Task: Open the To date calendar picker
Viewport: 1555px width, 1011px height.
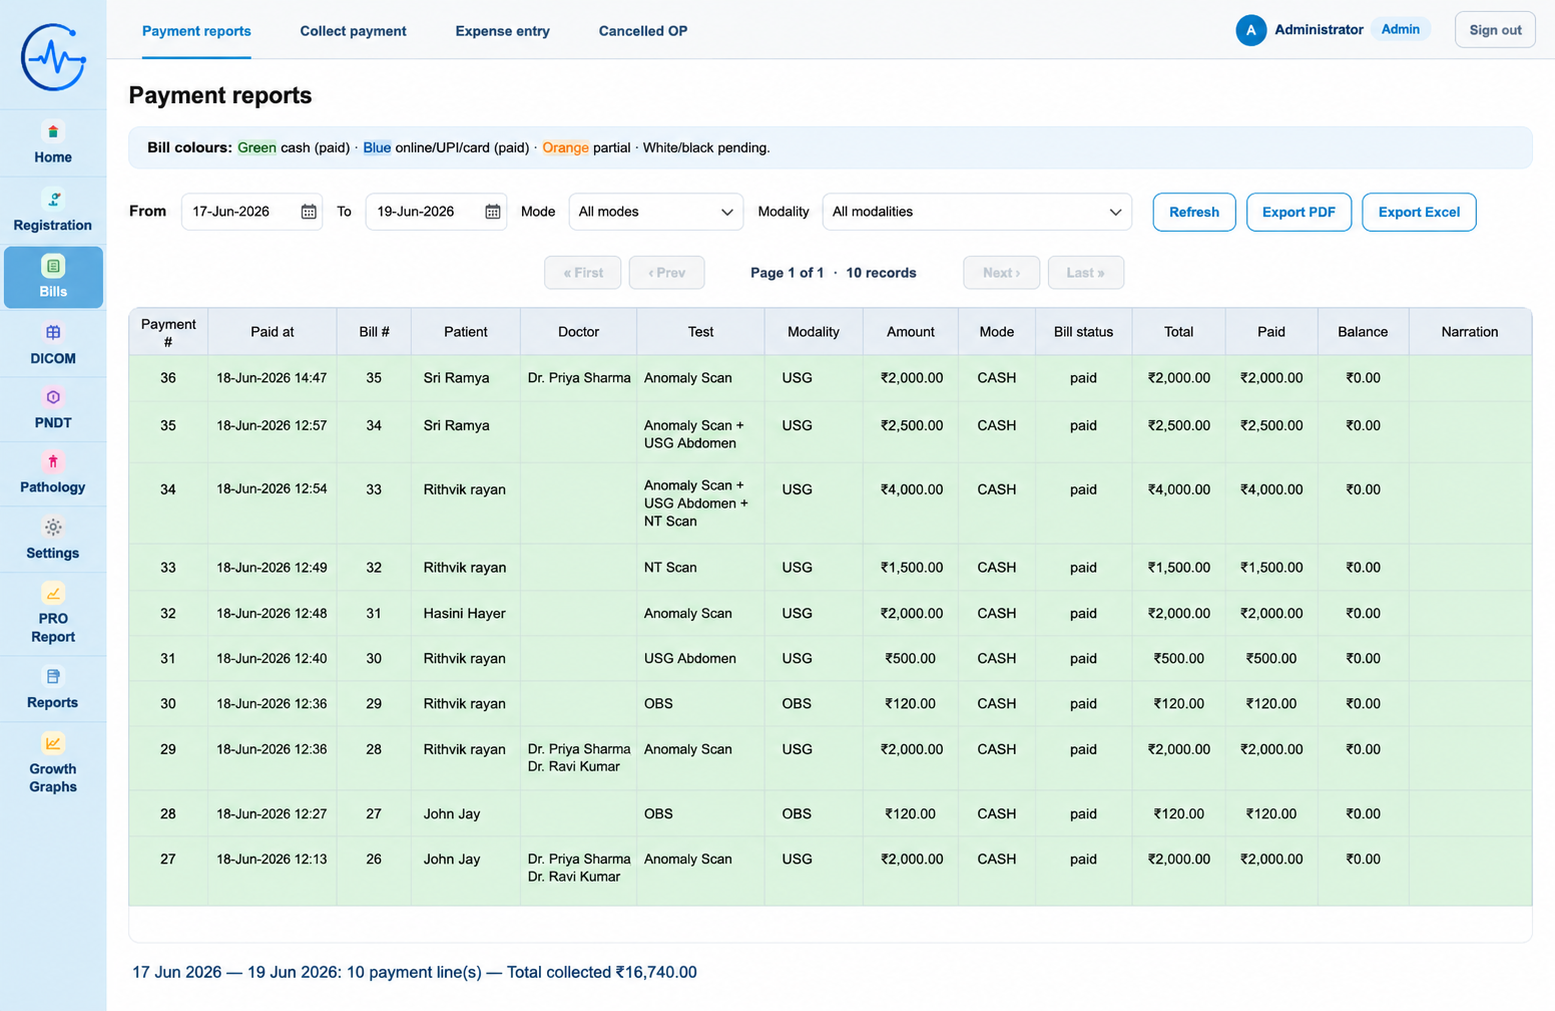Action: 493,212
